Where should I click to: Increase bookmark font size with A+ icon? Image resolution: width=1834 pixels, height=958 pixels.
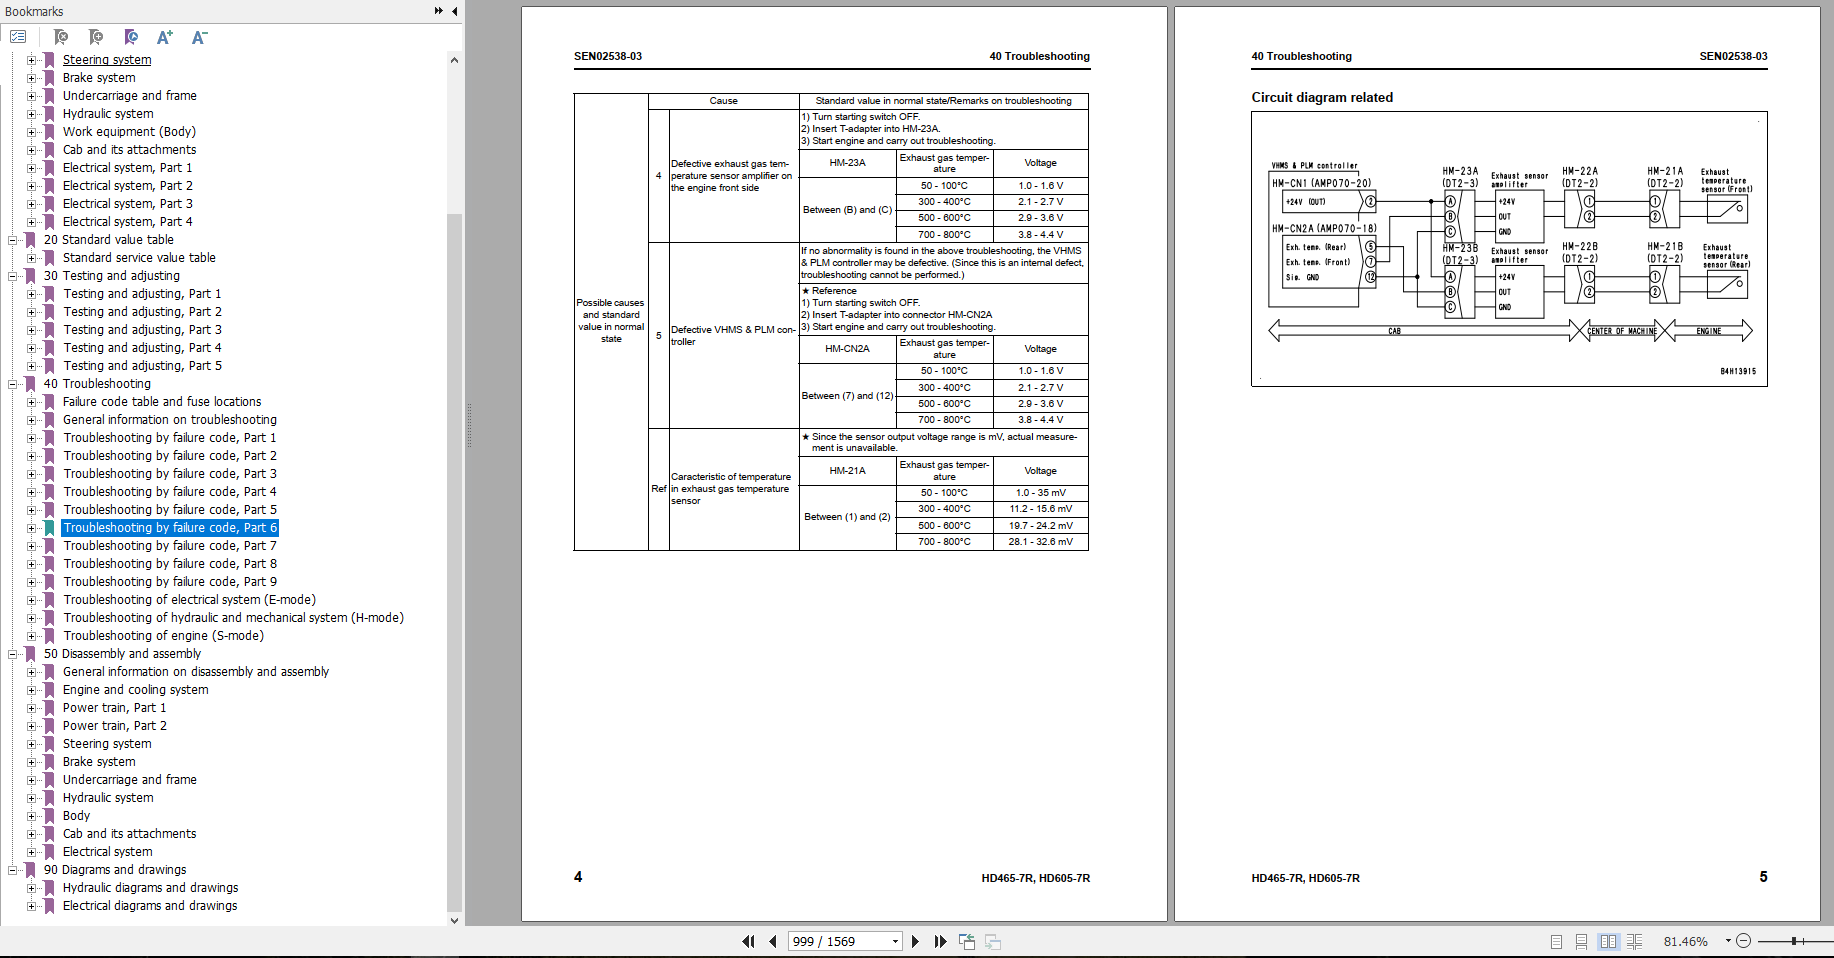tap(165, 37)
